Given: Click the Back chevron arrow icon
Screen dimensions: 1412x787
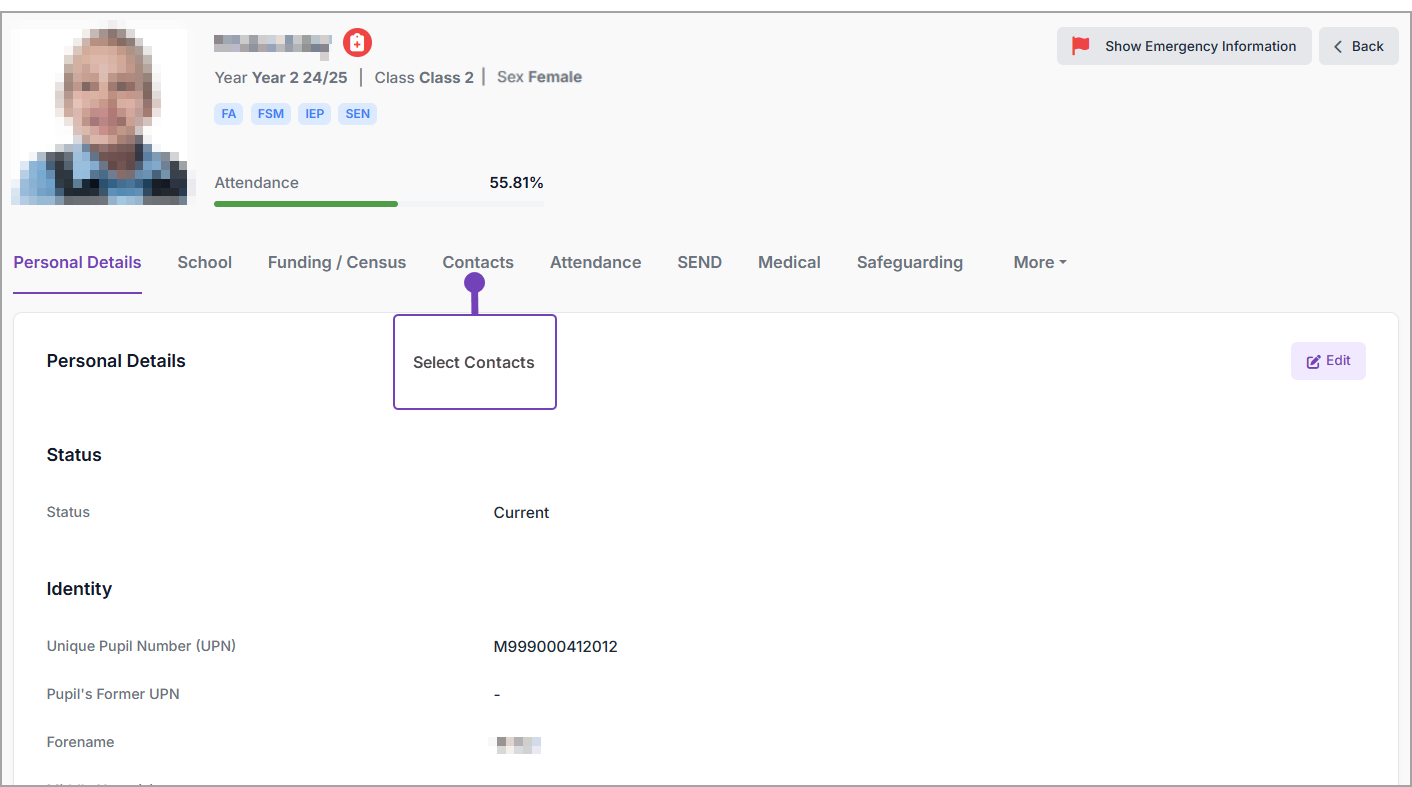Looking at the screenshot, I should pyautogui.click(x=1338, y=47).
